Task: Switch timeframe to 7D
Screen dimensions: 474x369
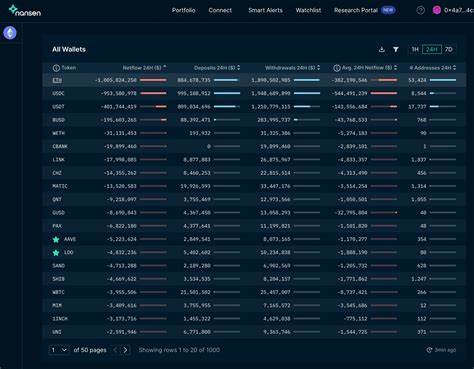Action: point(449,49)
